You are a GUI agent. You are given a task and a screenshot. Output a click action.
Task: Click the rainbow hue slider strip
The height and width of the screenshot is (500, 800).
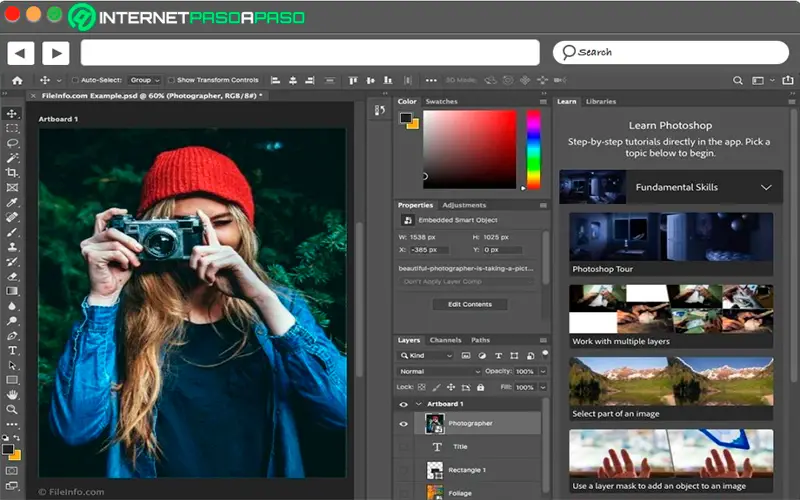pos(533,149)
